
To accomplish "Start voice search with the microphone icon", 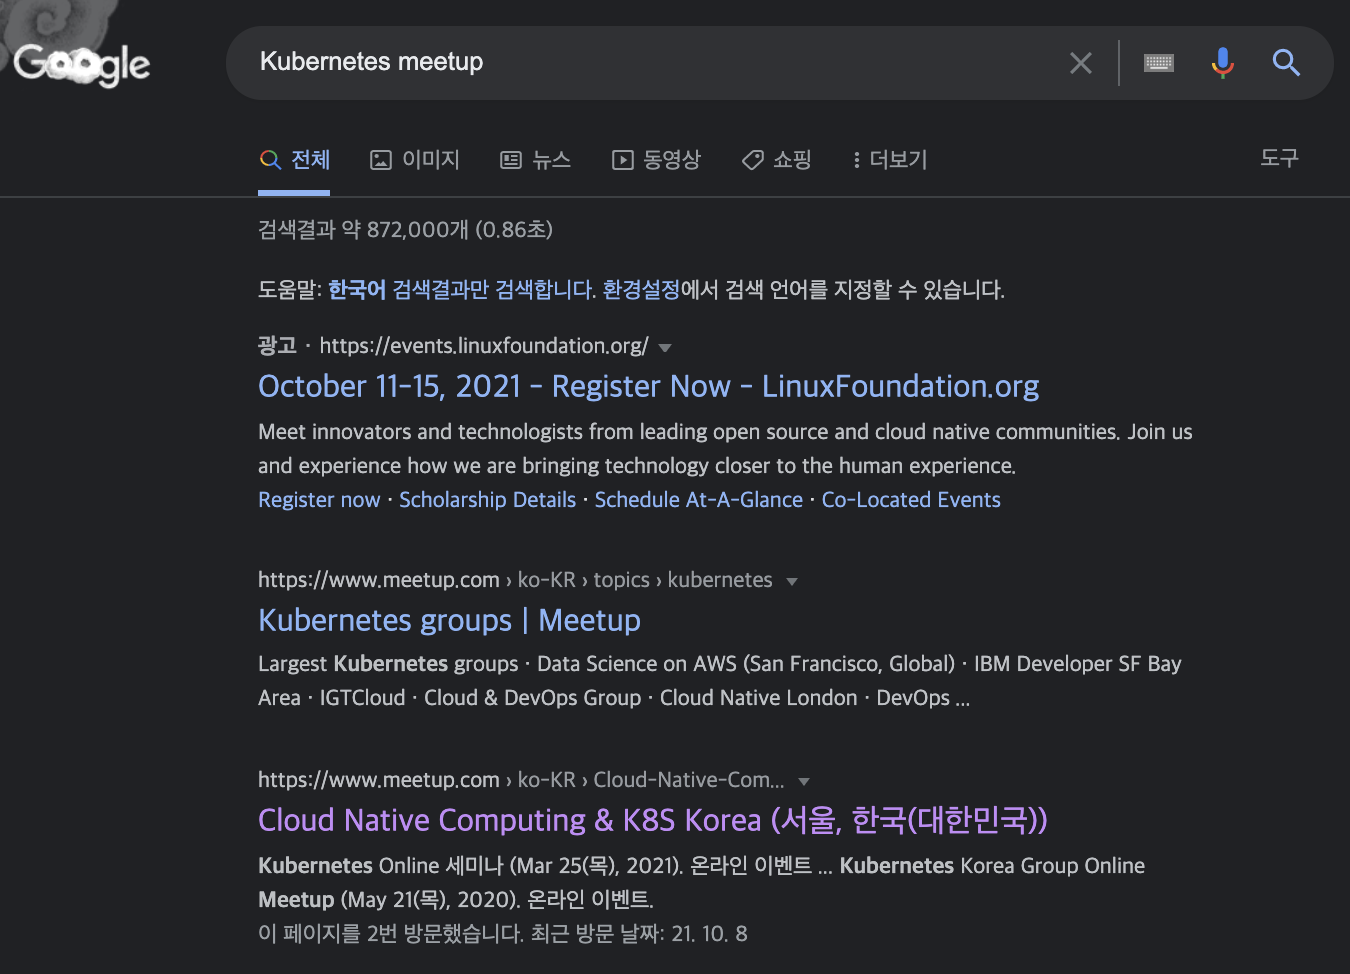I will tap(1222, 63).
